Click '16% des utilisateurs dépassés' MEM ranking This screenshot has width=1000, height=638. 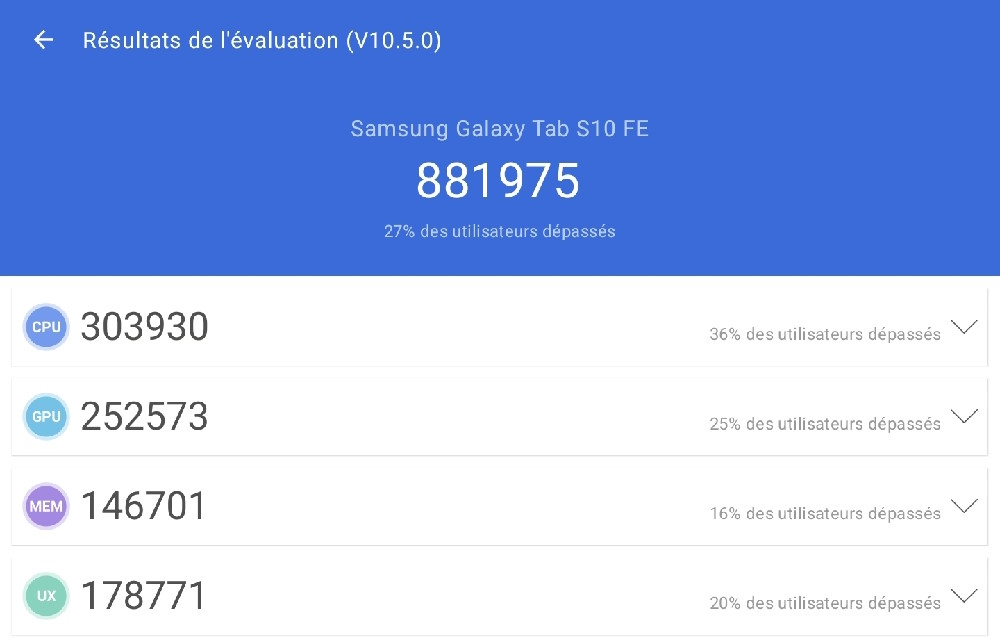click(825, 514)
